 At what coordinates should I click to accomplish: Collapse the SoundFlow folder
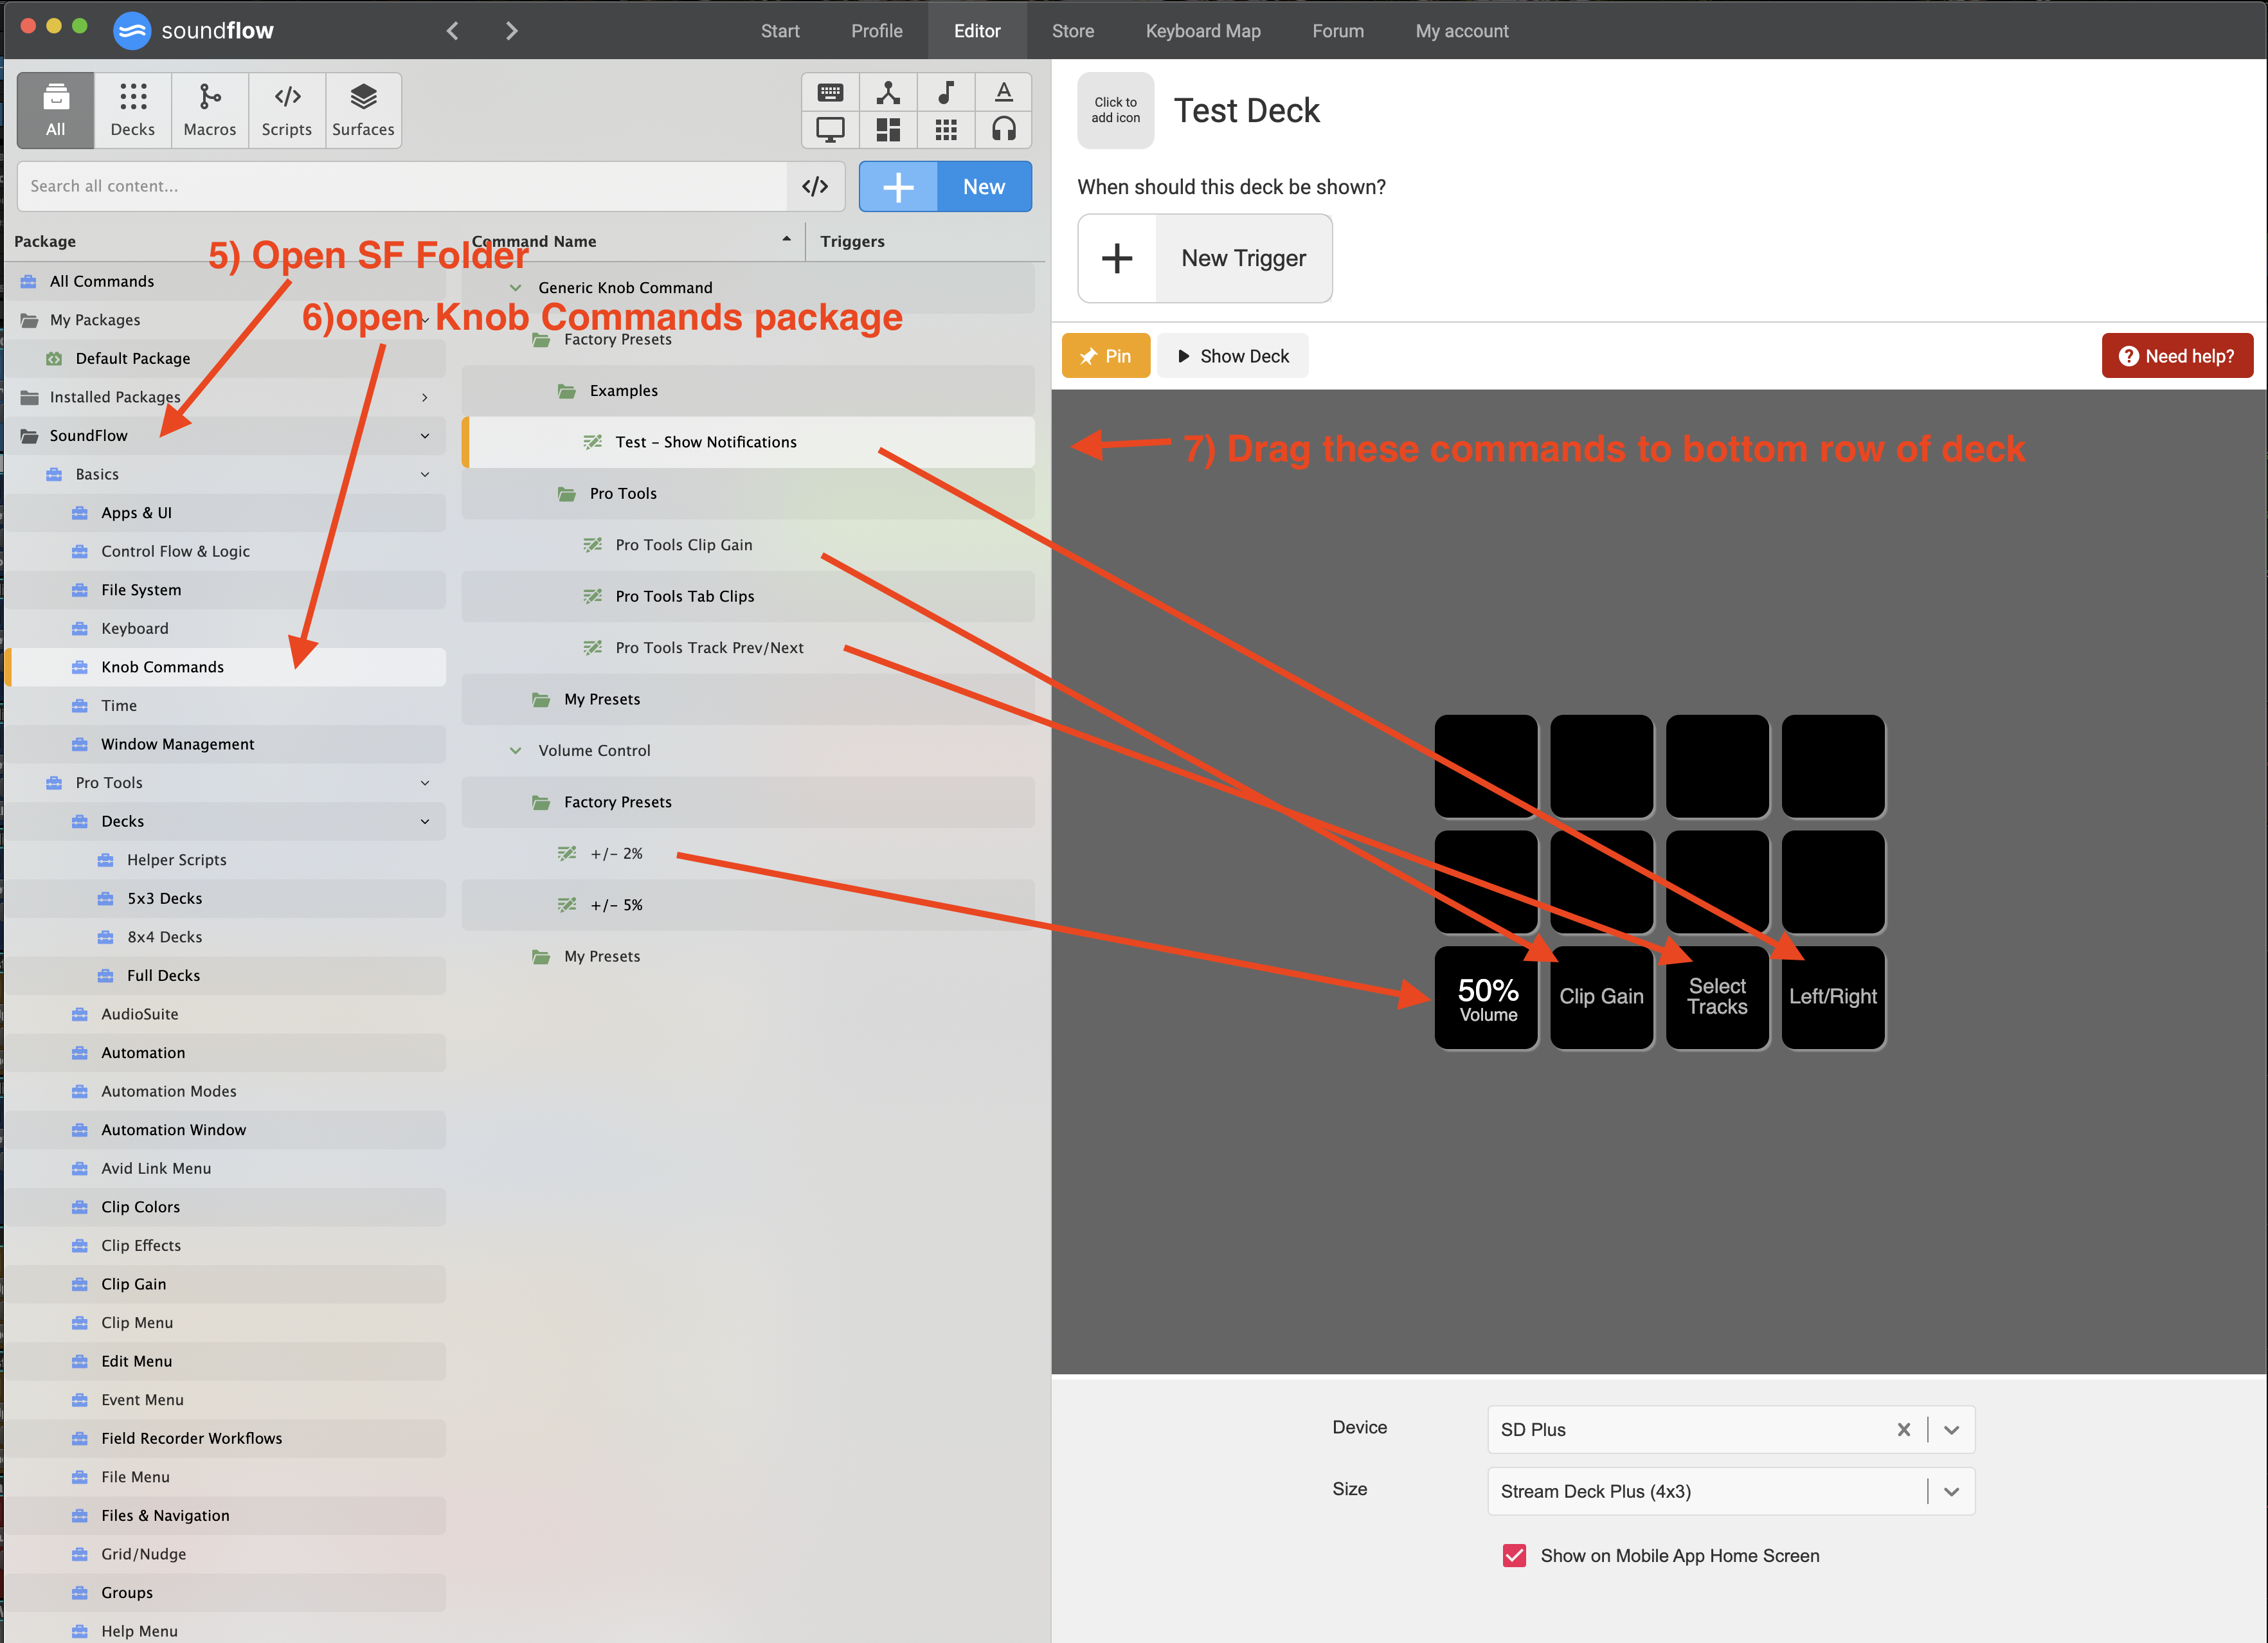[425, 436]
